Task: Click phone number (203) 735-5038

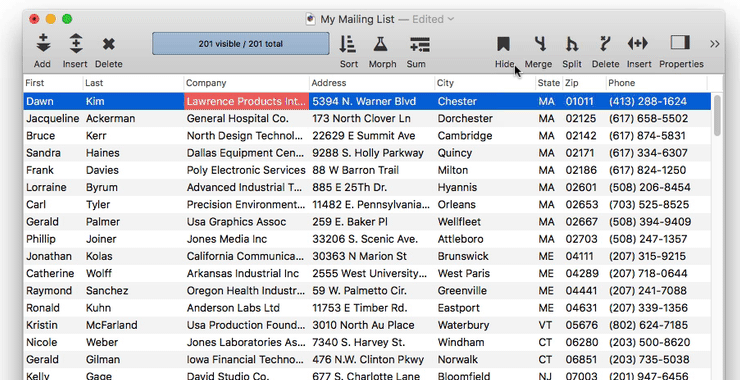Action: [649, 360]
